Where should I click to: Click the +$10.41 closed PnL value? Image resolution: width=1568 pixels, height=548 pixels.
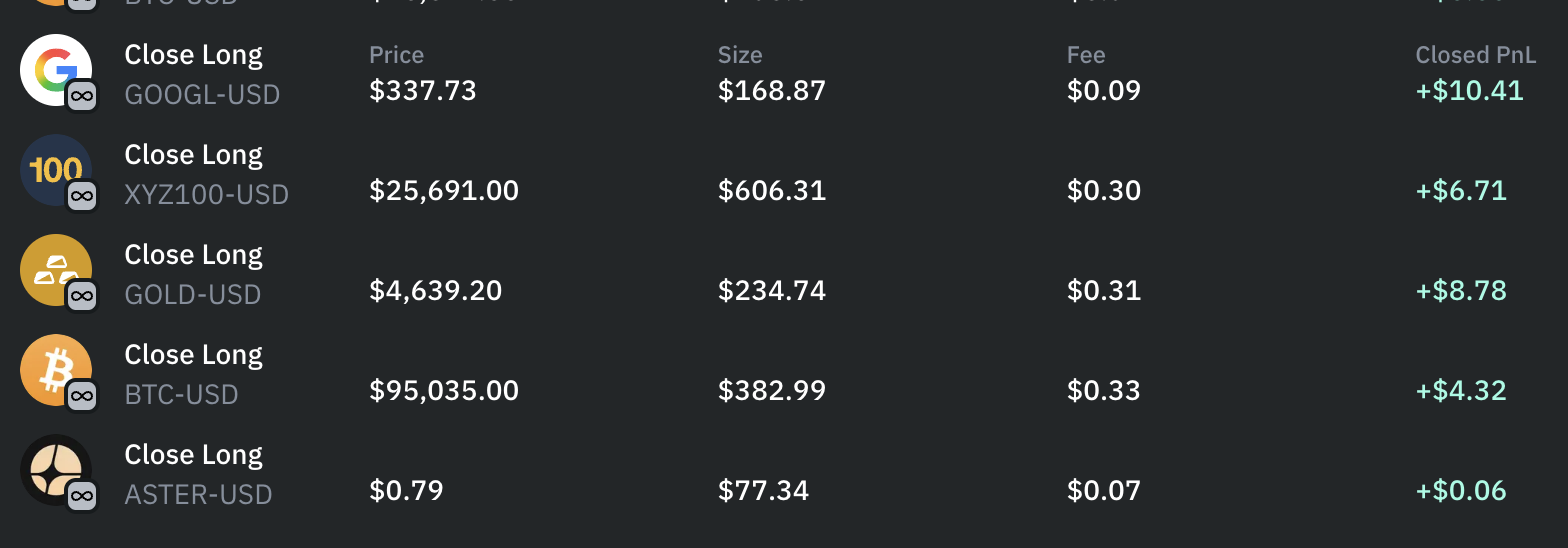pos(1469,91)
